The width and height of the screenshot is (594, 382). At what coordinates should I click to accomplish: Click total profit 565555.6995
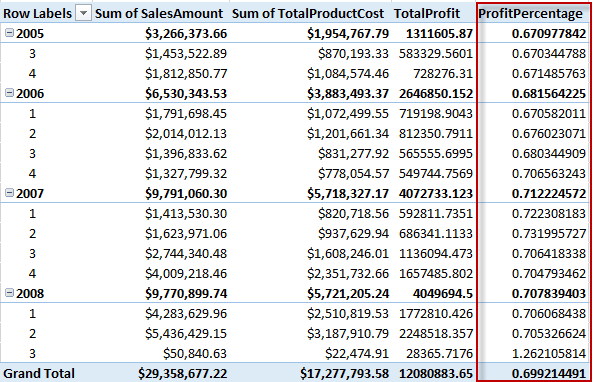click(x=436, y=153)
